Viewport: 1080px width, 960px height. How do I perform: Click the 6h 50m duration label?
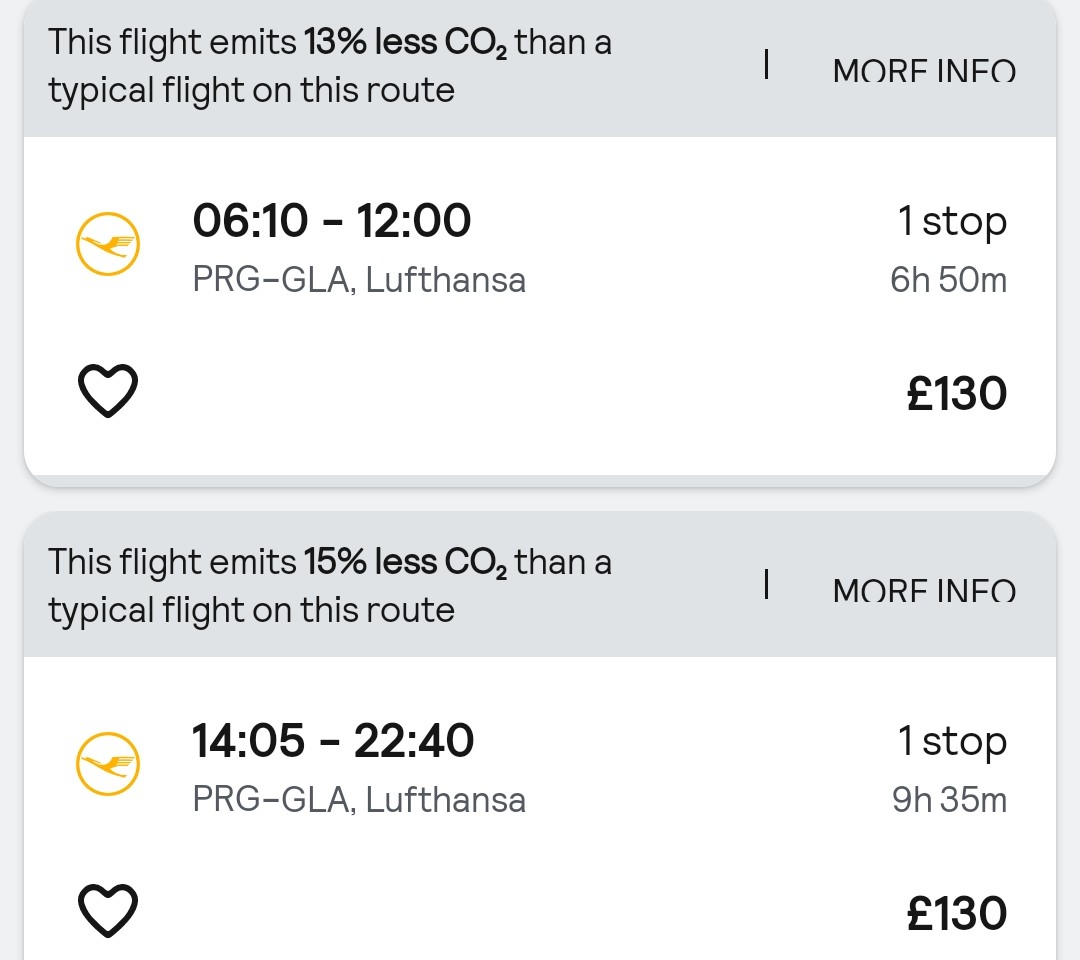click(x=948, y=280)
